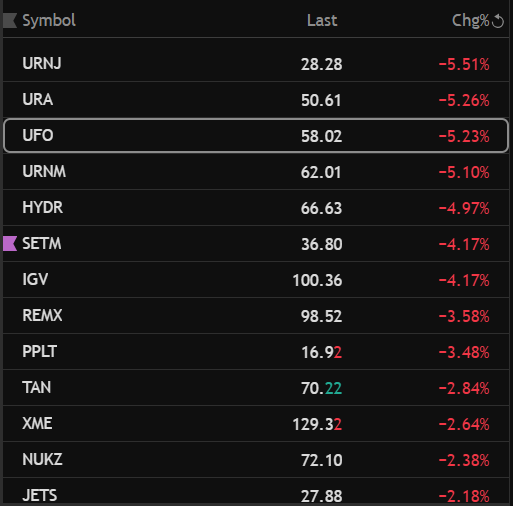Open the URA ticker row
The width and height of the screenshot is (513, 506).
(256, 100)
